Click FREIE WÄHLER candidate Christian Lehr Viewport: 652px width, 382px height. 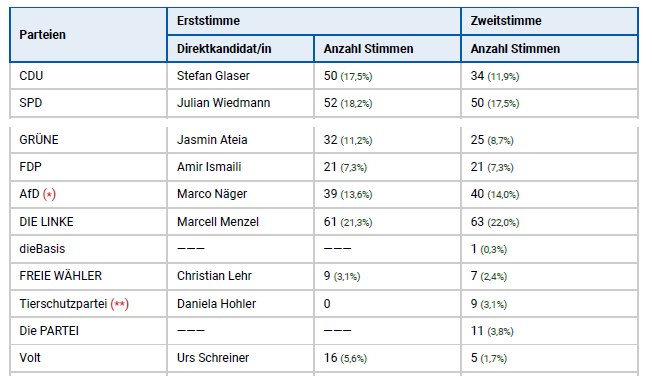pyautogui.click(x=214, y=276)
